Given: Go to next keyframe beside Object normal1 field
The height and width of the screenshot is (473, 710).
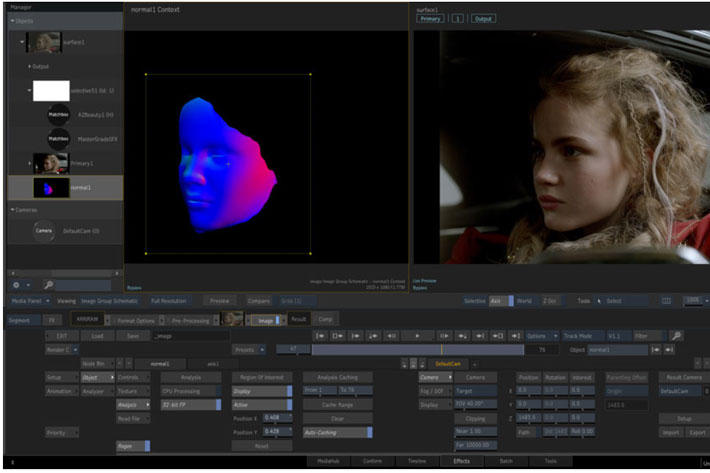Looking at the screenshot, I should point(669,350).
